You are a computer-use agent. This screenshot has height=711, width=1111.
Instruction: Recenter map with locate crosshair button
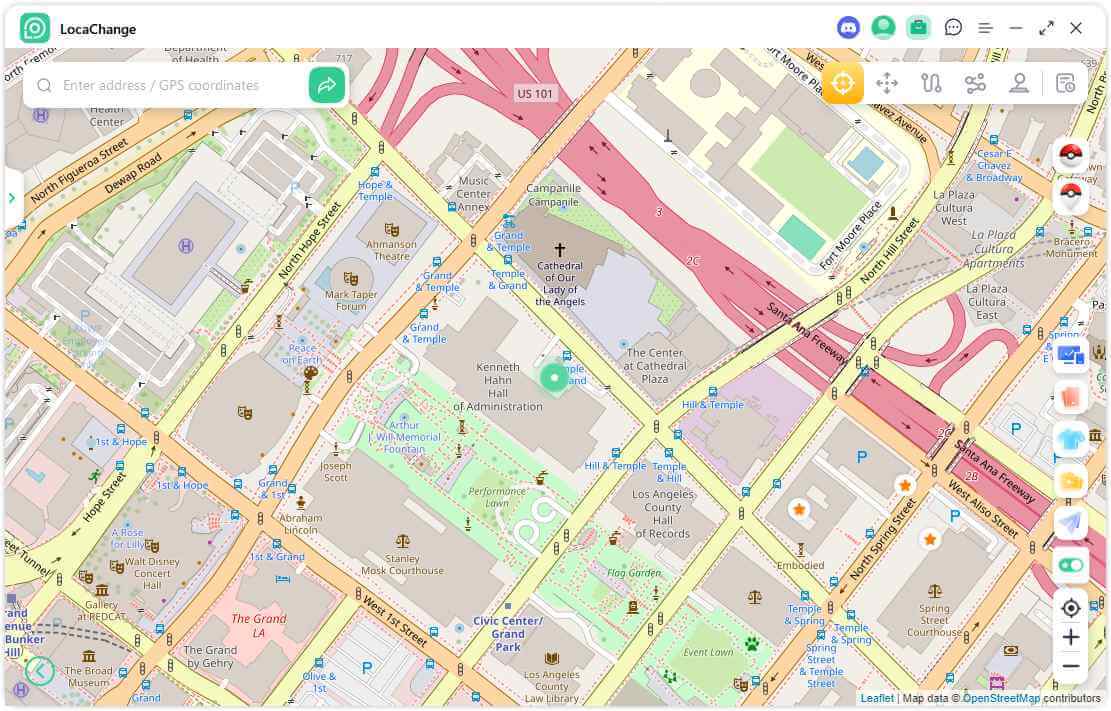click(x=1071, y=608)
